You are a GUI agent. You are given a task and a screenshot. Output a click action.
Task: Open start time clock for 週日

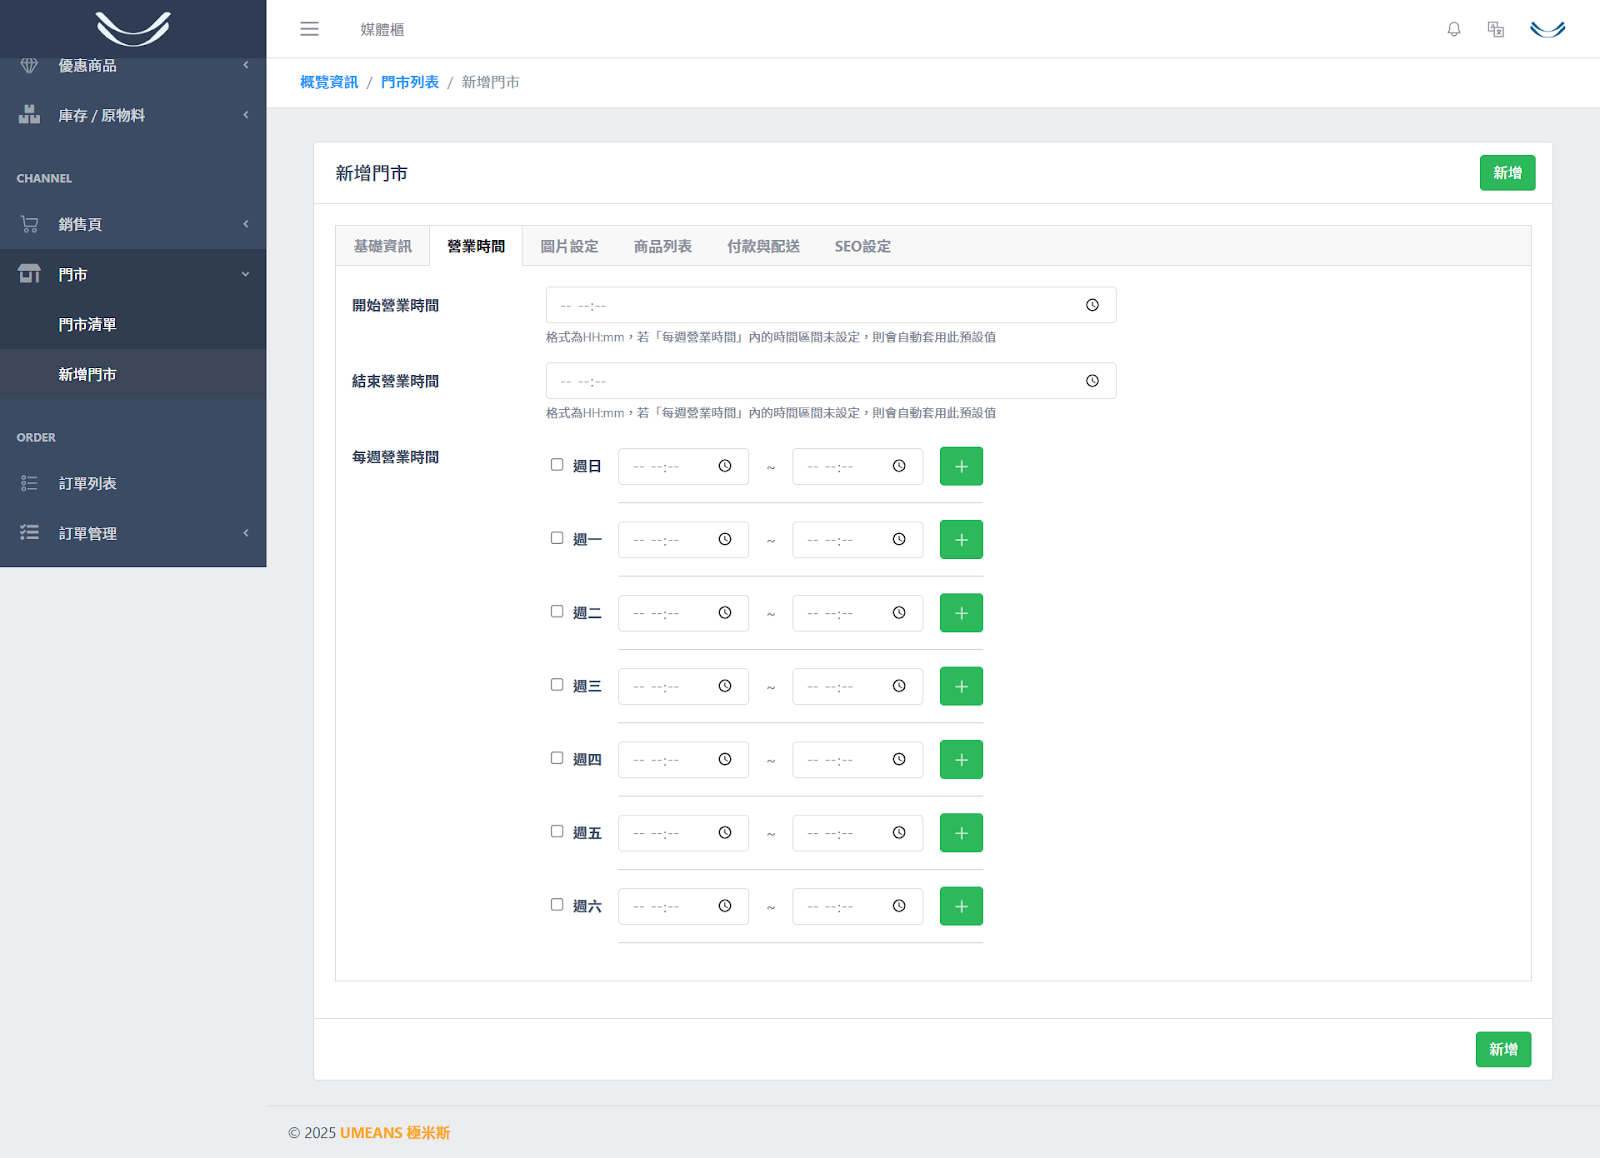[725, 466]
